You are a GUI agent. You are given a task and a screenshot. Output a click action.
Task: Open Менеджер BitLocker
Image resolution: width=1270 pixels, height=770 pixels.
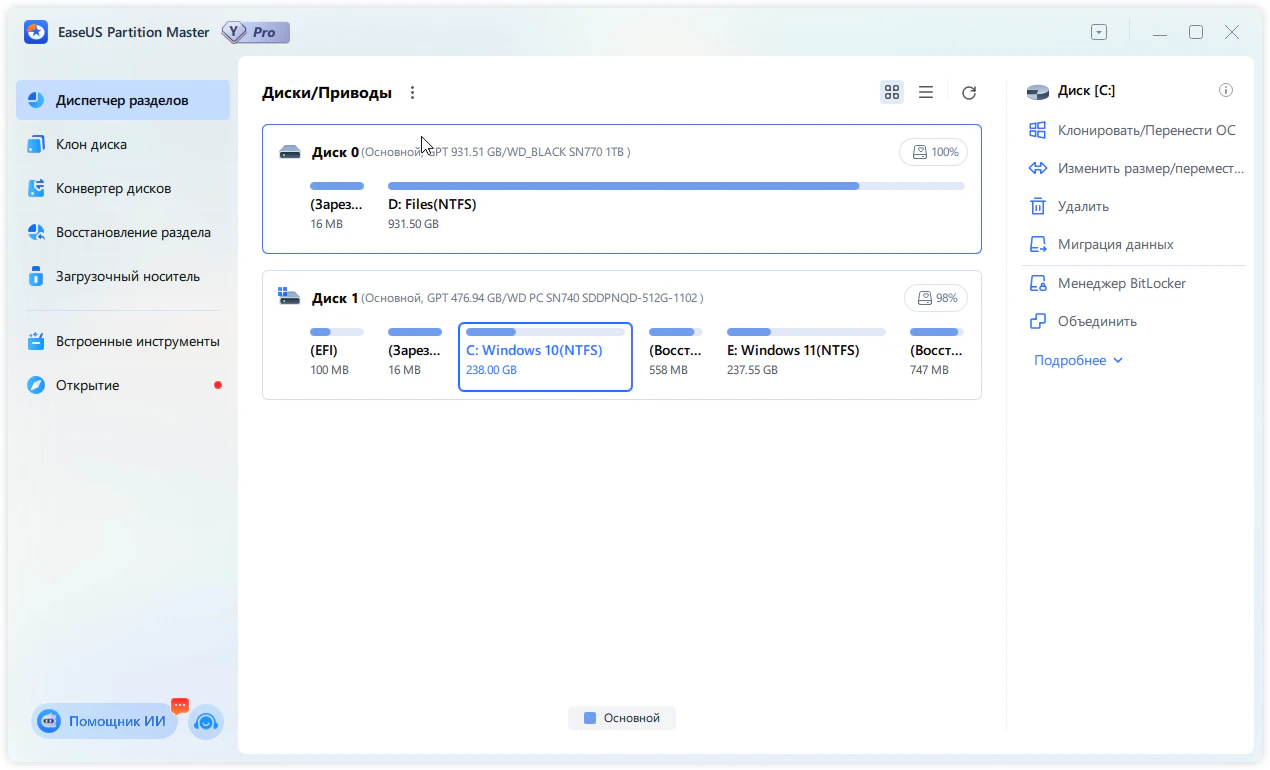(1121, 284)
